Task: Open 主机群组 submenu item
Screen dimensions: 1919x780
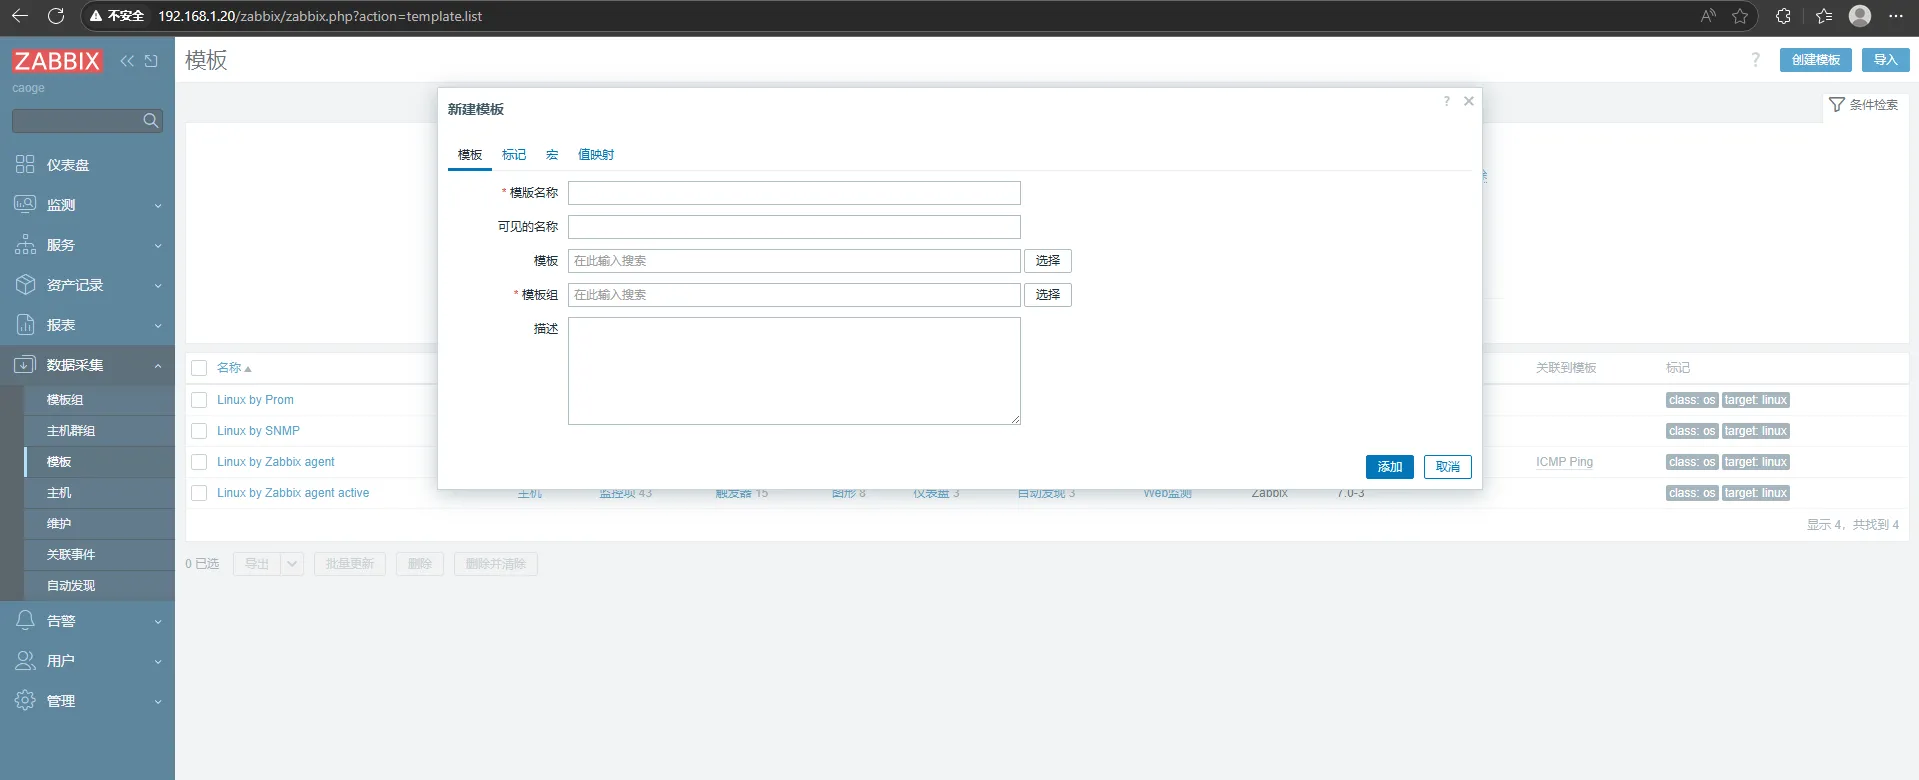Action: click(x=99, y=431)
